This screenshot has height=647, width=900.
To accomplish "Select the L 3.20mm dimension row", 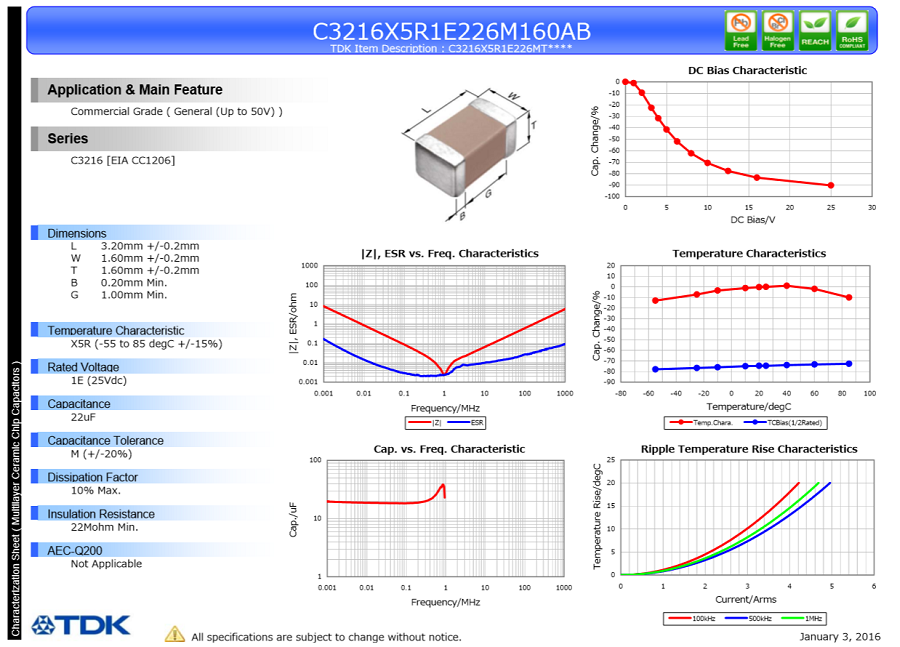I will click(x=135, y=246).
